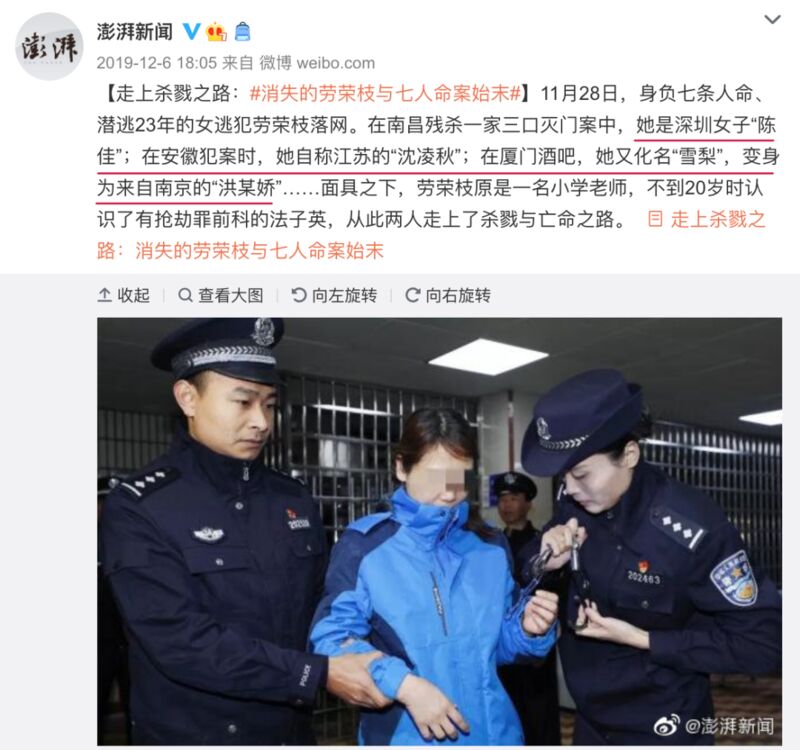Rotate the image right with 向右旋转
The image size is (800, 750).
[x=447, y=295]
